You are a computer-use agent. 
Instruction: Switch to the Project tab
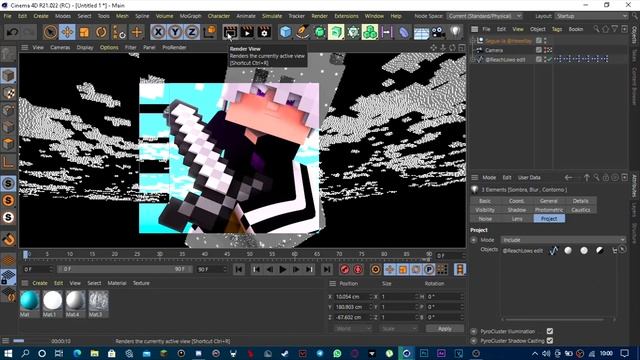click(549, 219)
